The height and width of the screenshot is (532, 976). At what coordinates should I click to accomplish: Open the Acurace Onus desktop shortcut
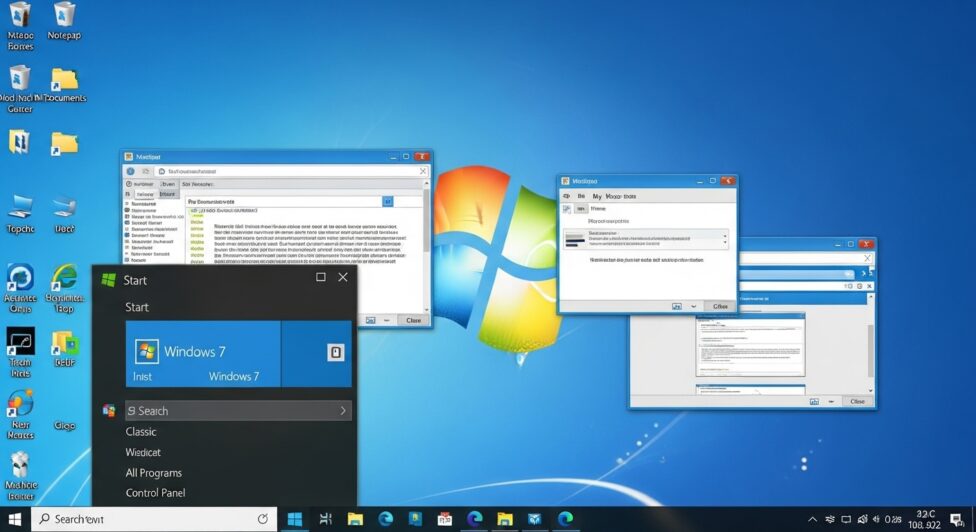pyautogui.click(x=20, y=288)
